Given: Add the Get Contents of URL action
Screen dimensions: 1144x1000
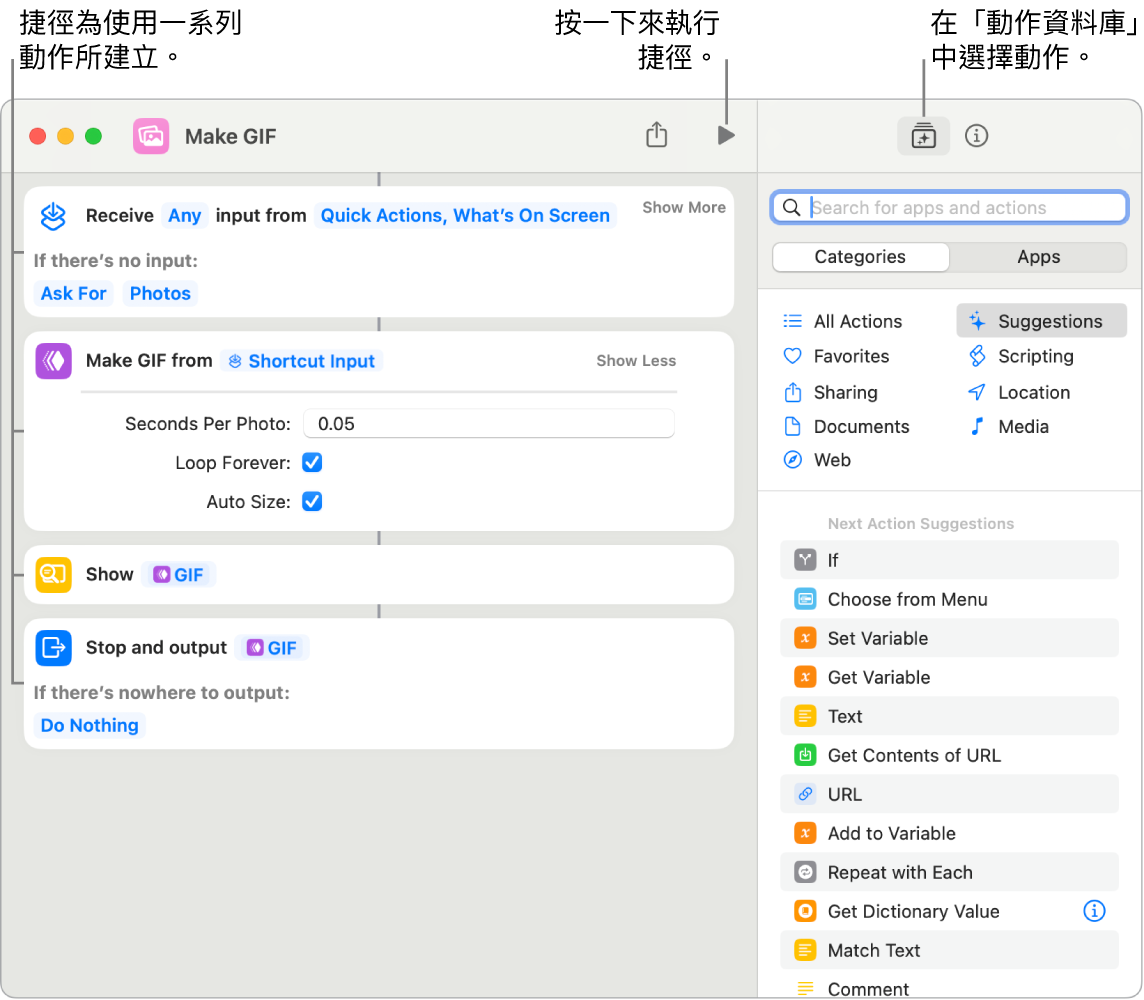Looking at the screenshot, I should click(x=913, y=755).
